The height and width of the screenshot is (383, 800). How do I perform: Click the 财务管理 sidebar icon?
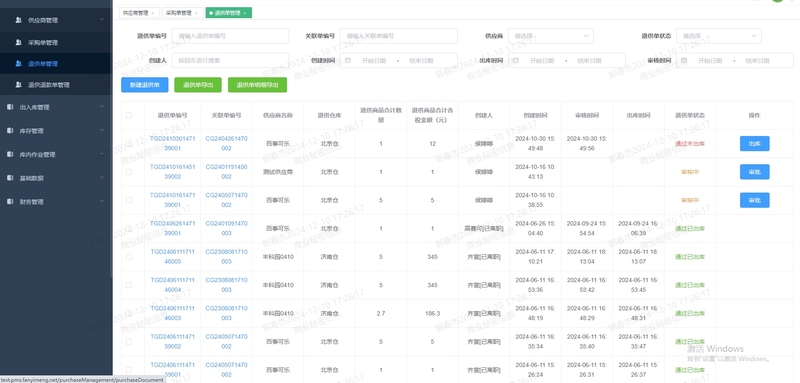(x=10, y=201)
